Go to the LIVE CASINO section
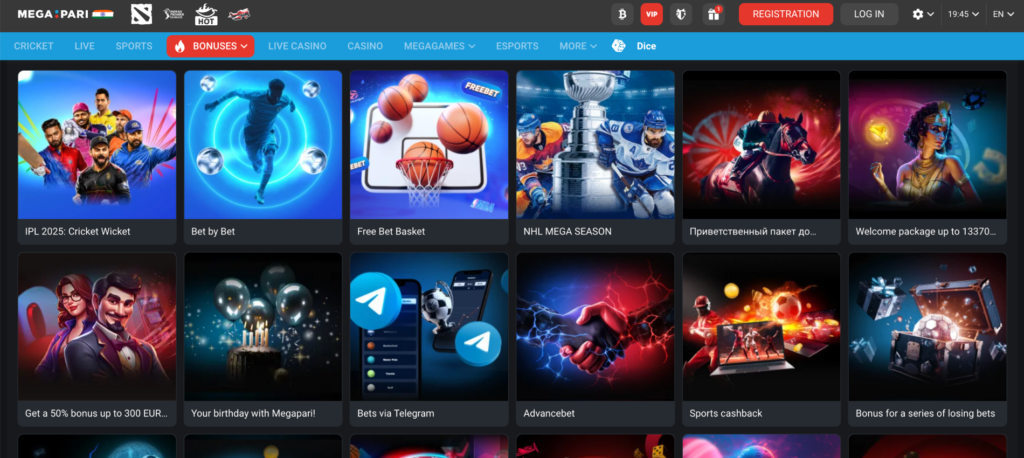 point(297,46)
